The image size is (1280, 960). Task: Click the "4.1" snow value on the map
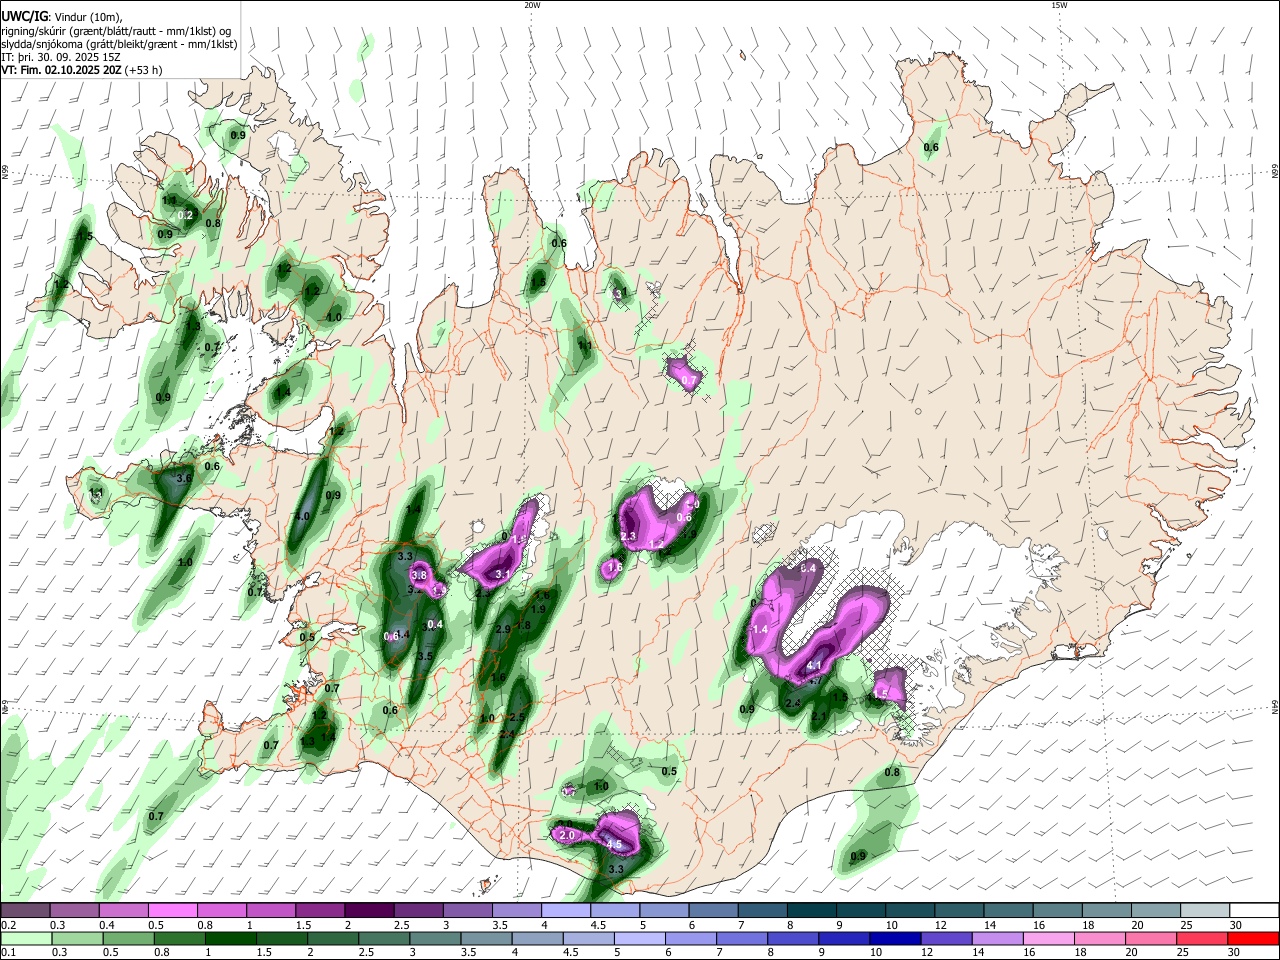814,666
